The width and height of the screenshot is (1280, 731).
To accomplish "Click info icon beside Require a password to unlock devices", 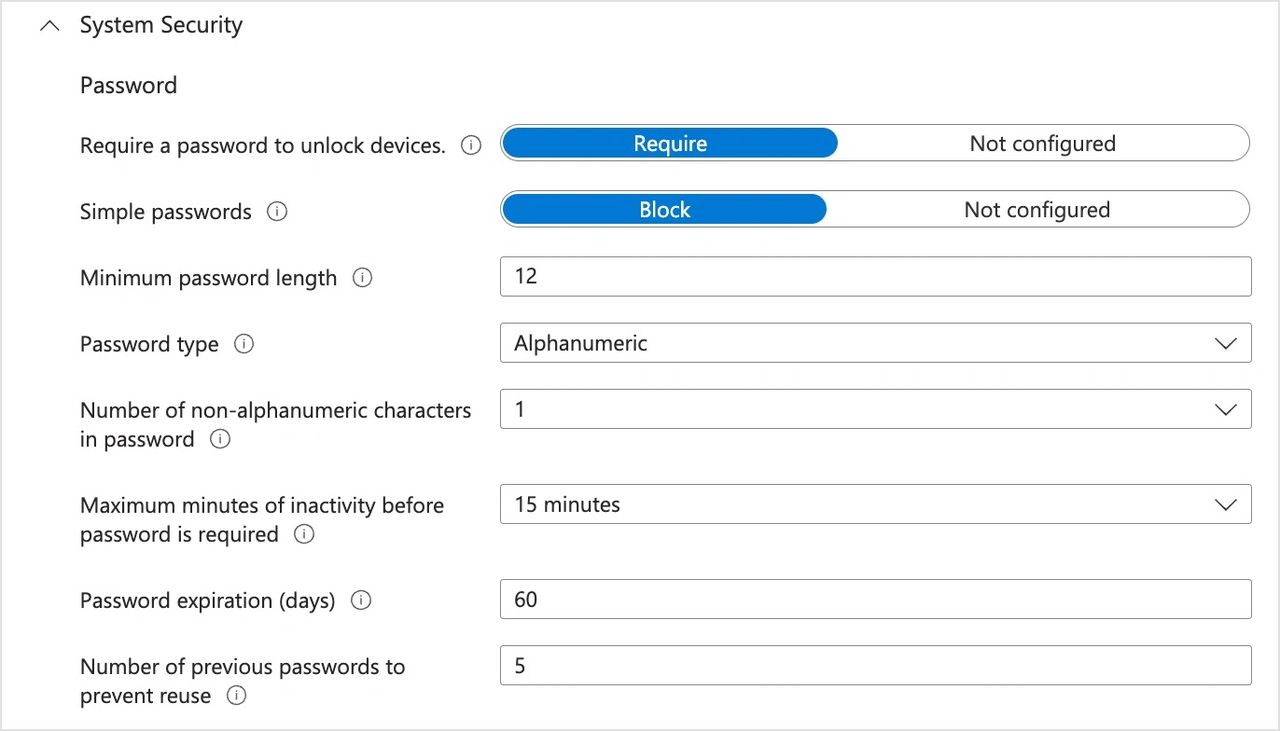I will (470, 146).
